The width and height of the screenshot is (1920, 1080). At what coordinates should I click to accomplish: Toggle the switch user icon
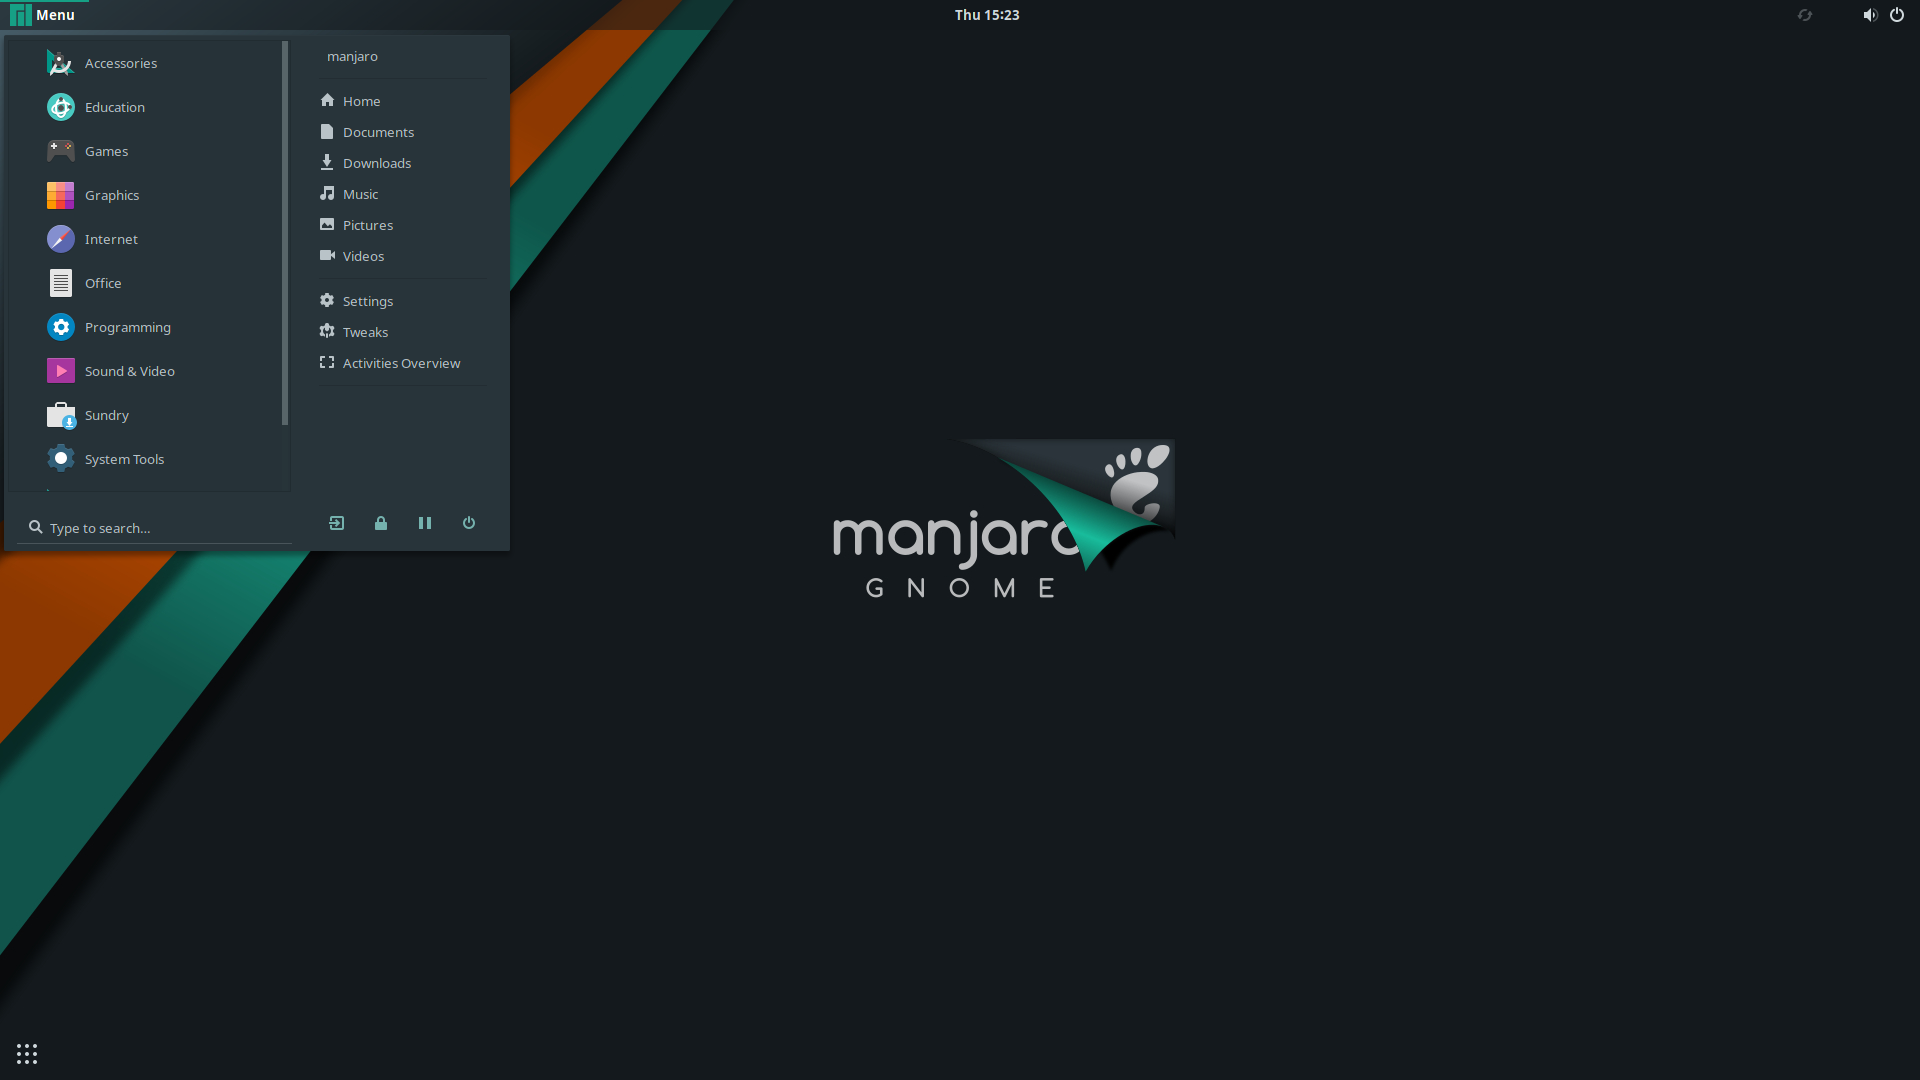336,522
